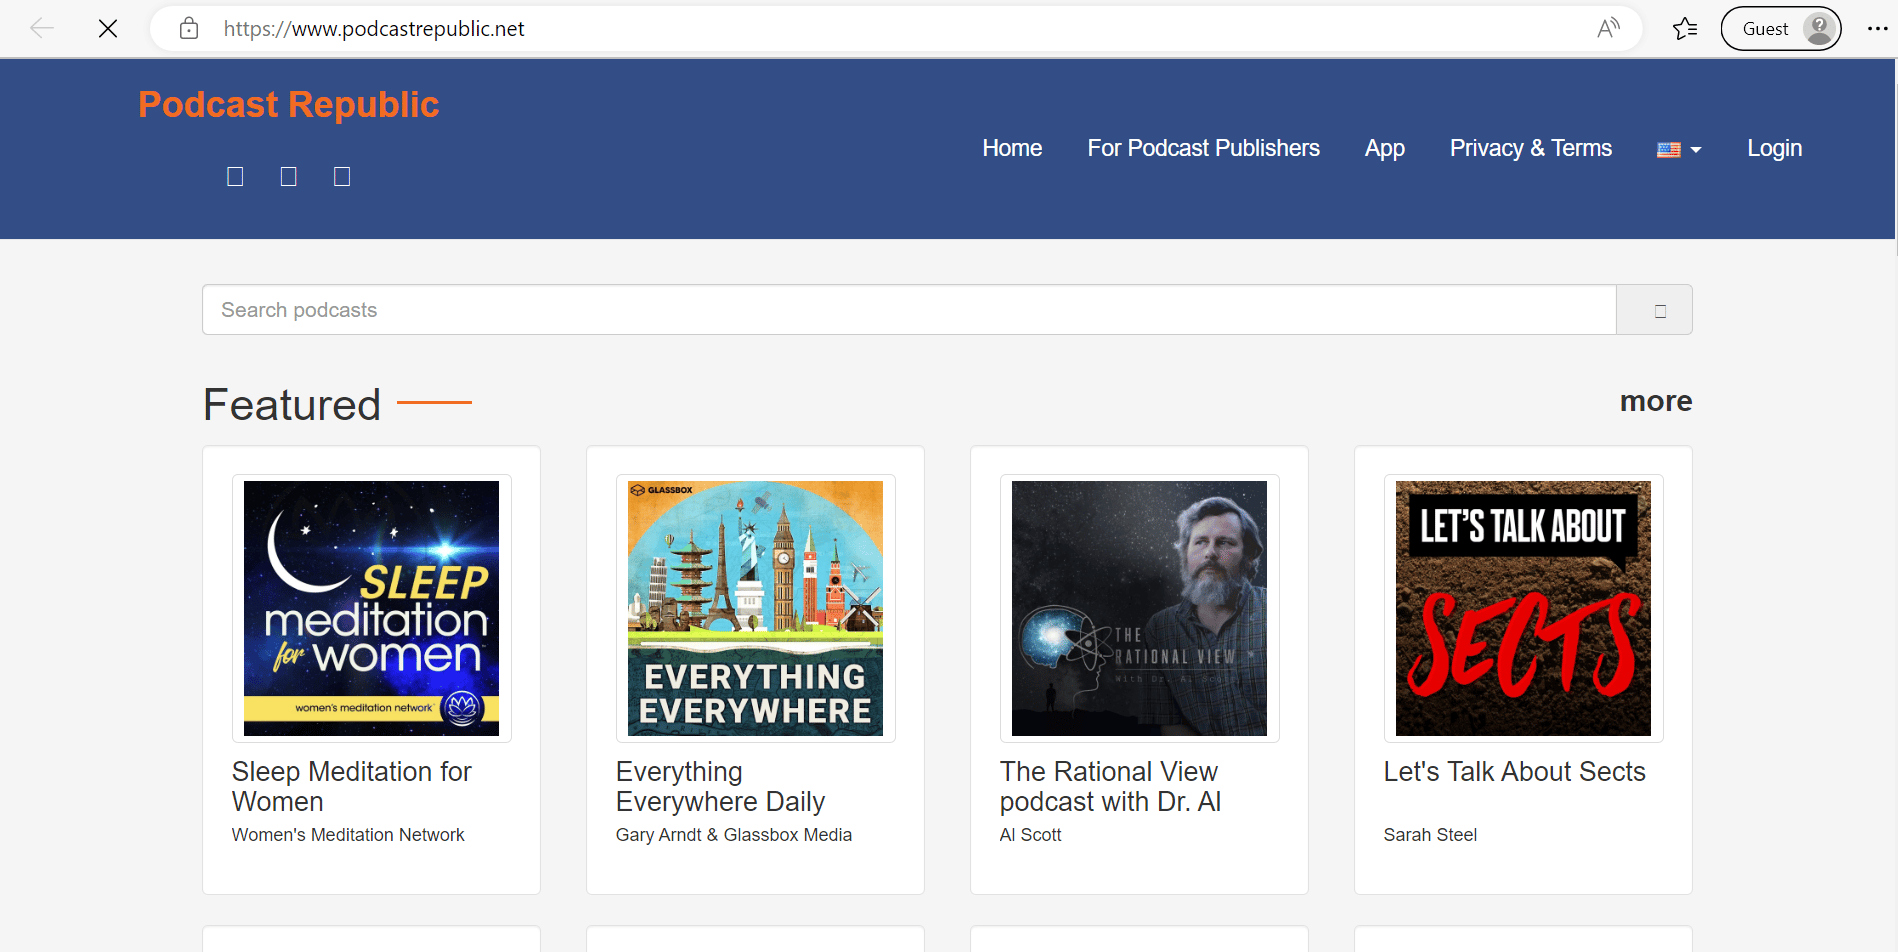Open browser Settings and more menu
The height and width of the screenshot is (952, 1898).
tap(1877, 29)
